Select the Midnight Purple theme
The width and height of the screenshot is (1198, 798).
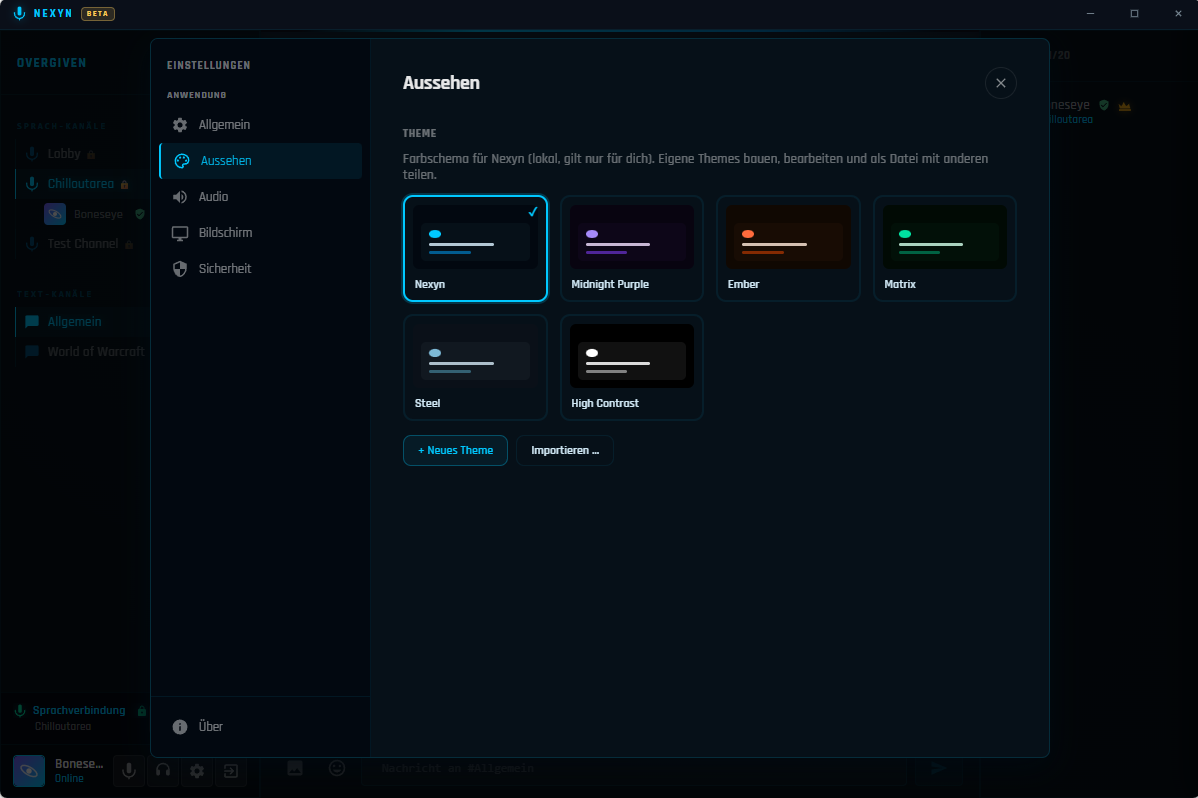pos(632,248)
